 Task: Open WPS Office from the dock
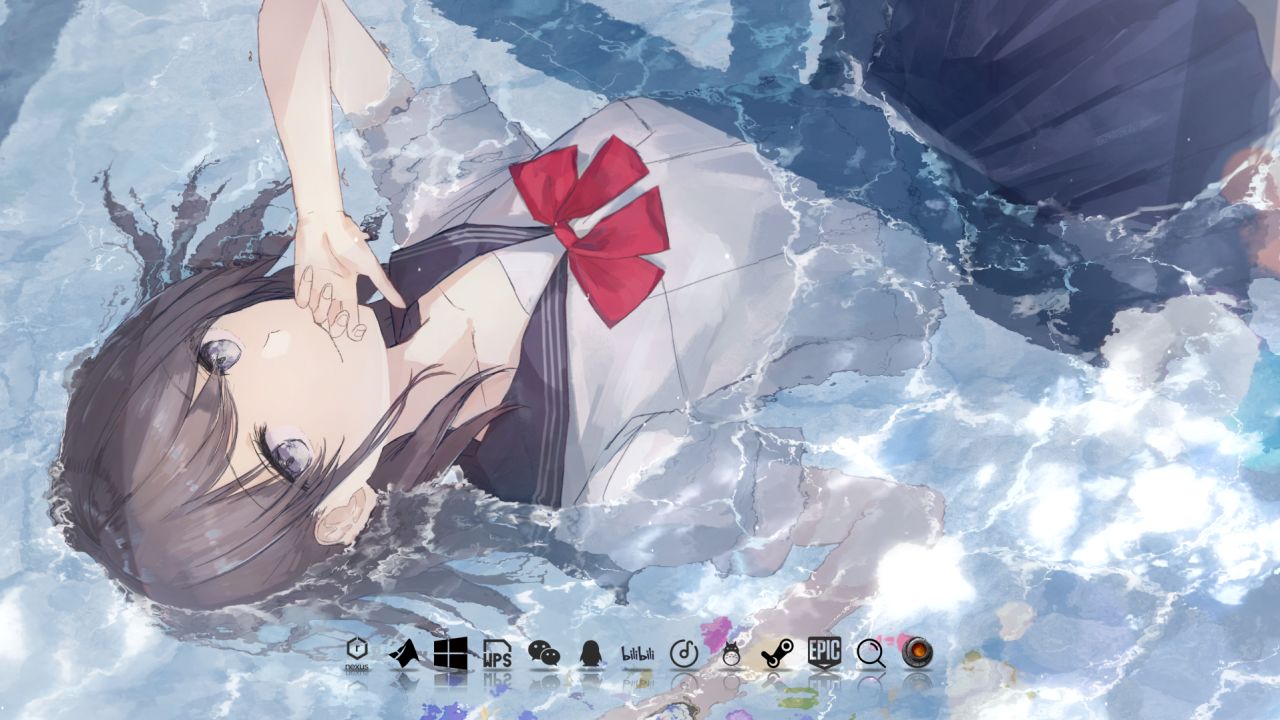coord(497,653)
